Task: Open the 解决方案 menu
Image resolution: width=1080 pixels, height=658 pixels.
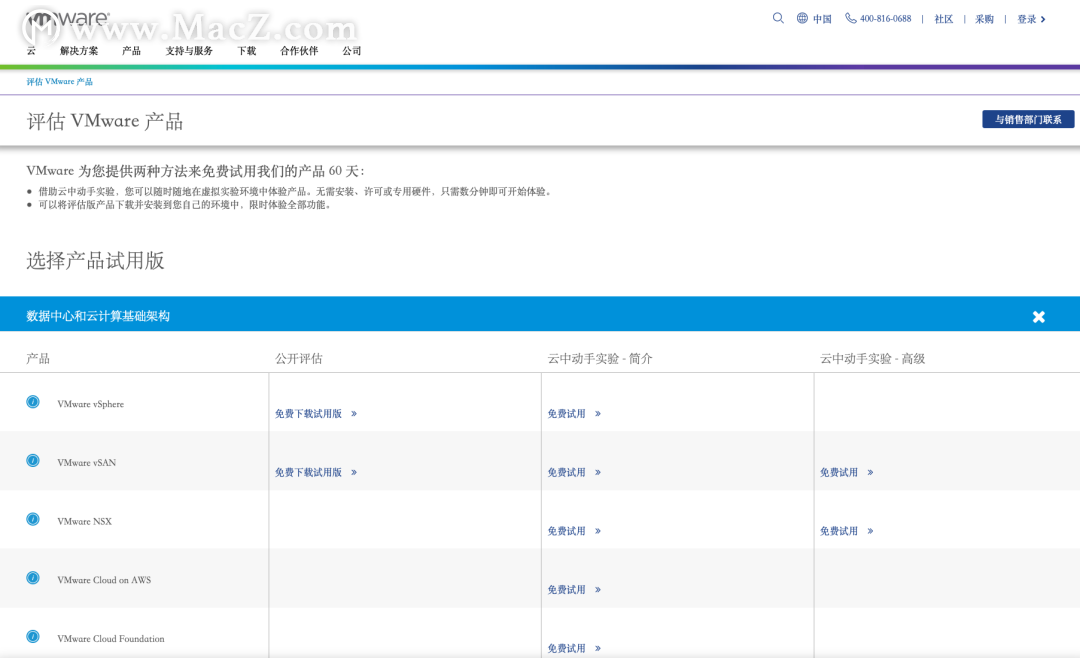Action: (x=79, y=51)
